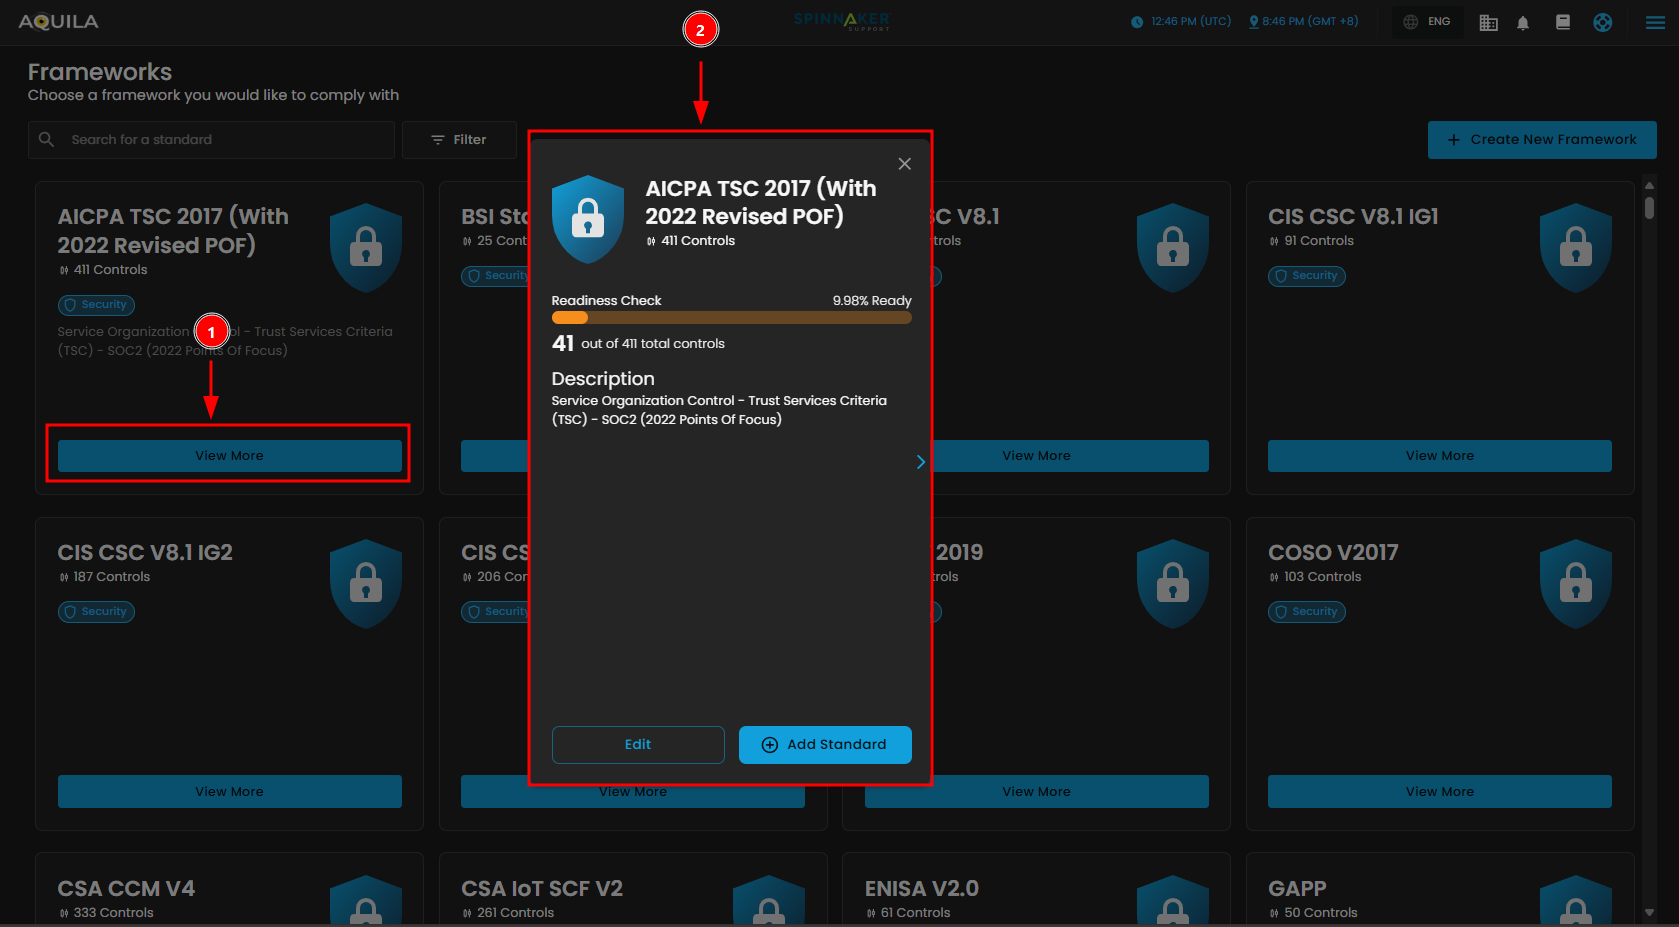
Task: Close the AICPA TSC 2017 popup
Action: tap(904, 164)
